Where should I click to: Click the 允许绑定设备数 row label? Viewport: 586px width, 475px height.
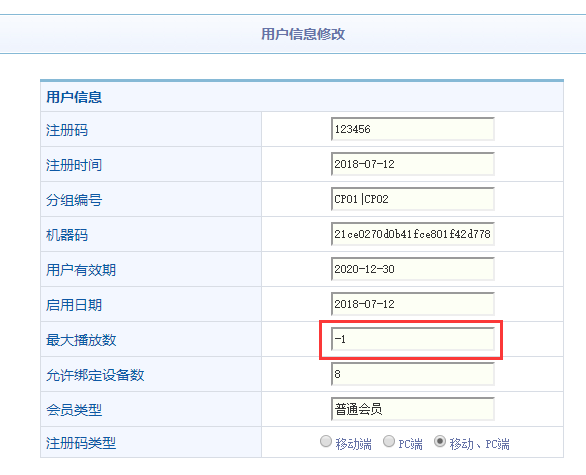click(x=95, y=375)
